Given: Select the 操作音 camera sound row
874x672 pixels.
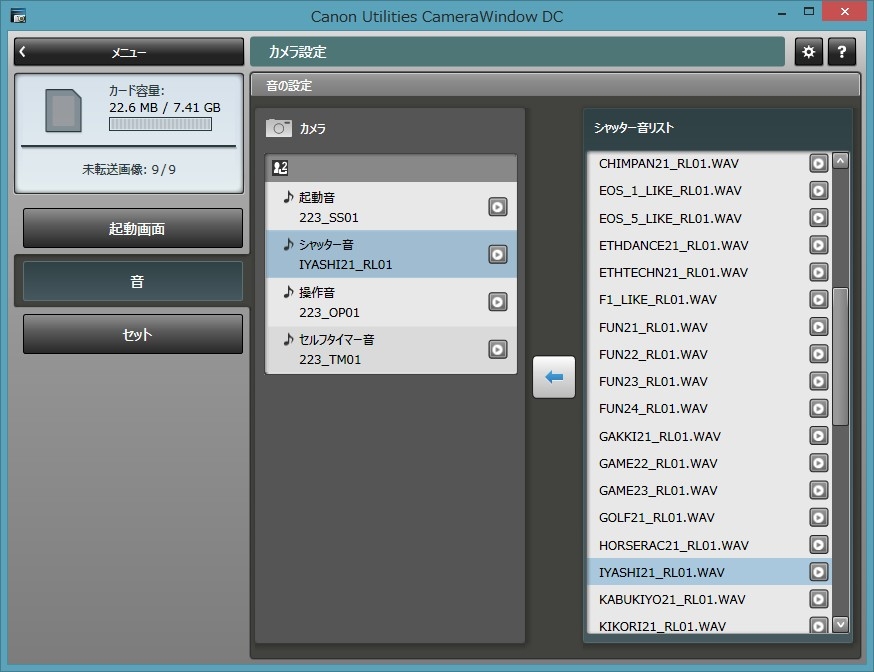Looking at the screenshot, I should tap(391, 302).
